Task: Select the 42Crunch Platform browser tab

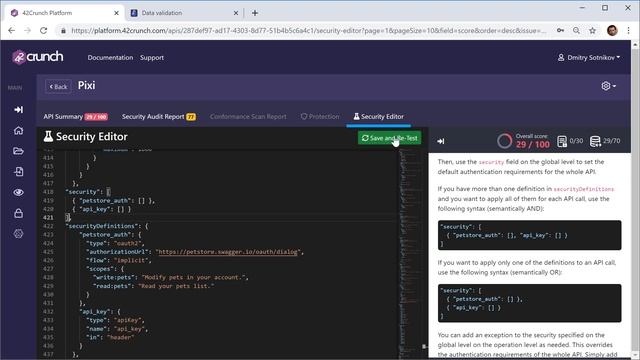Action: [64, 13]
